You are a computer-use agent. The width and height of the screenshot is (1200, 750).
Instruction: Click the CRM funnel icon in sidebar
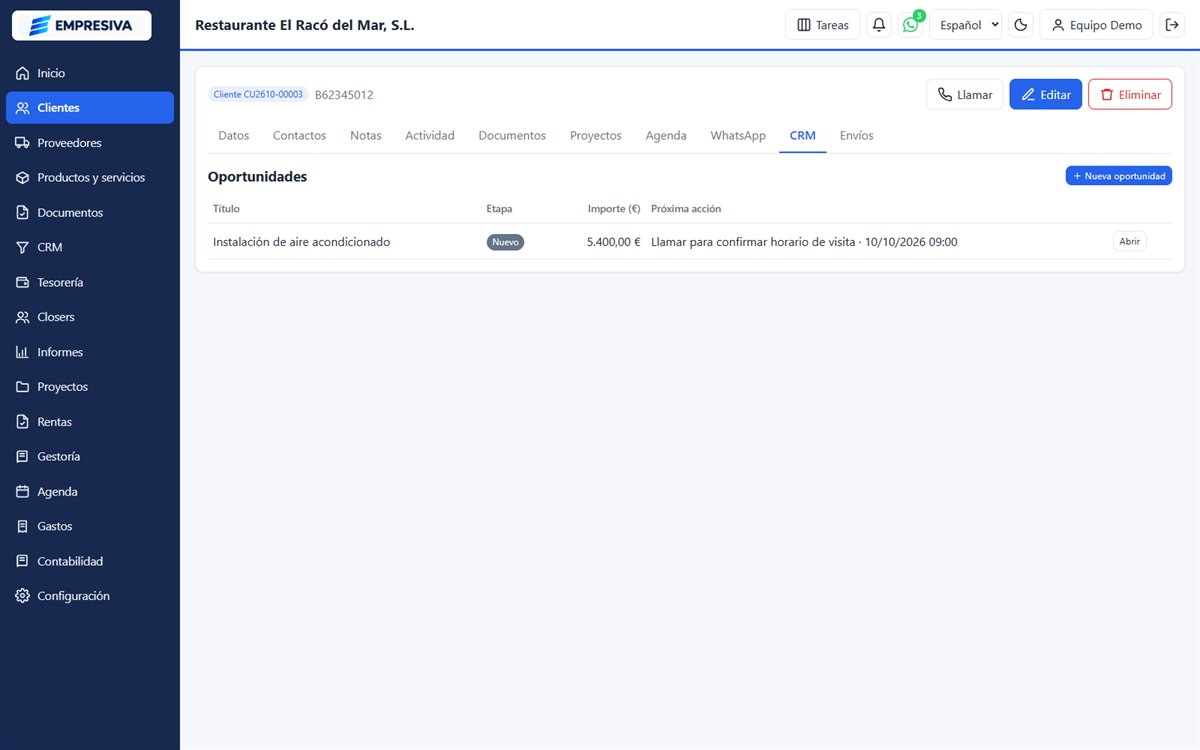[x=23, y=247]
